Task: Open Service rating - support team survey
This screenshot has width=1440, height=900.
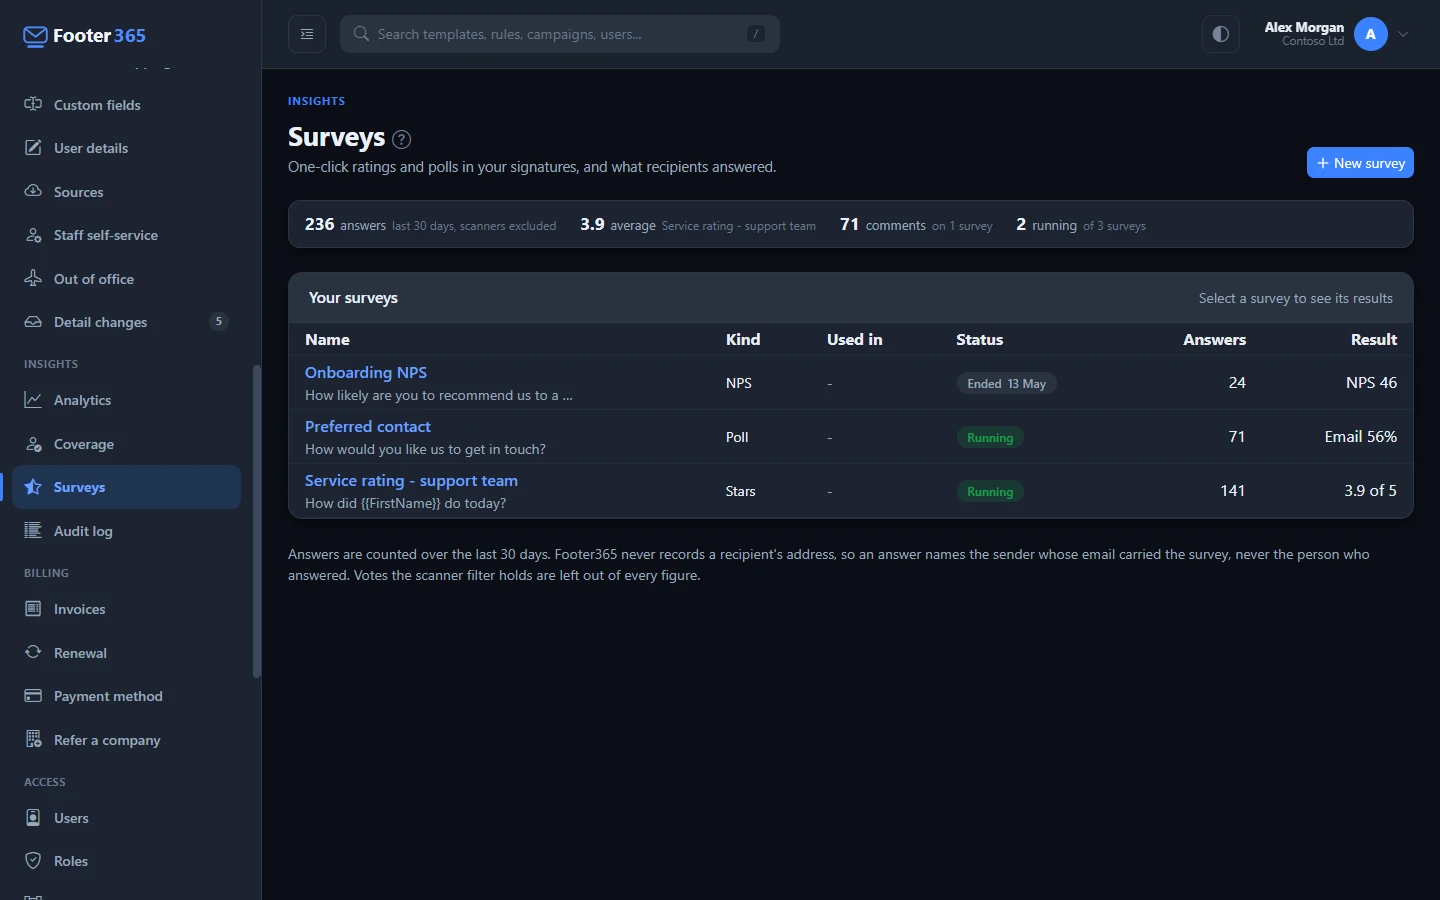Action: point(411,480)
